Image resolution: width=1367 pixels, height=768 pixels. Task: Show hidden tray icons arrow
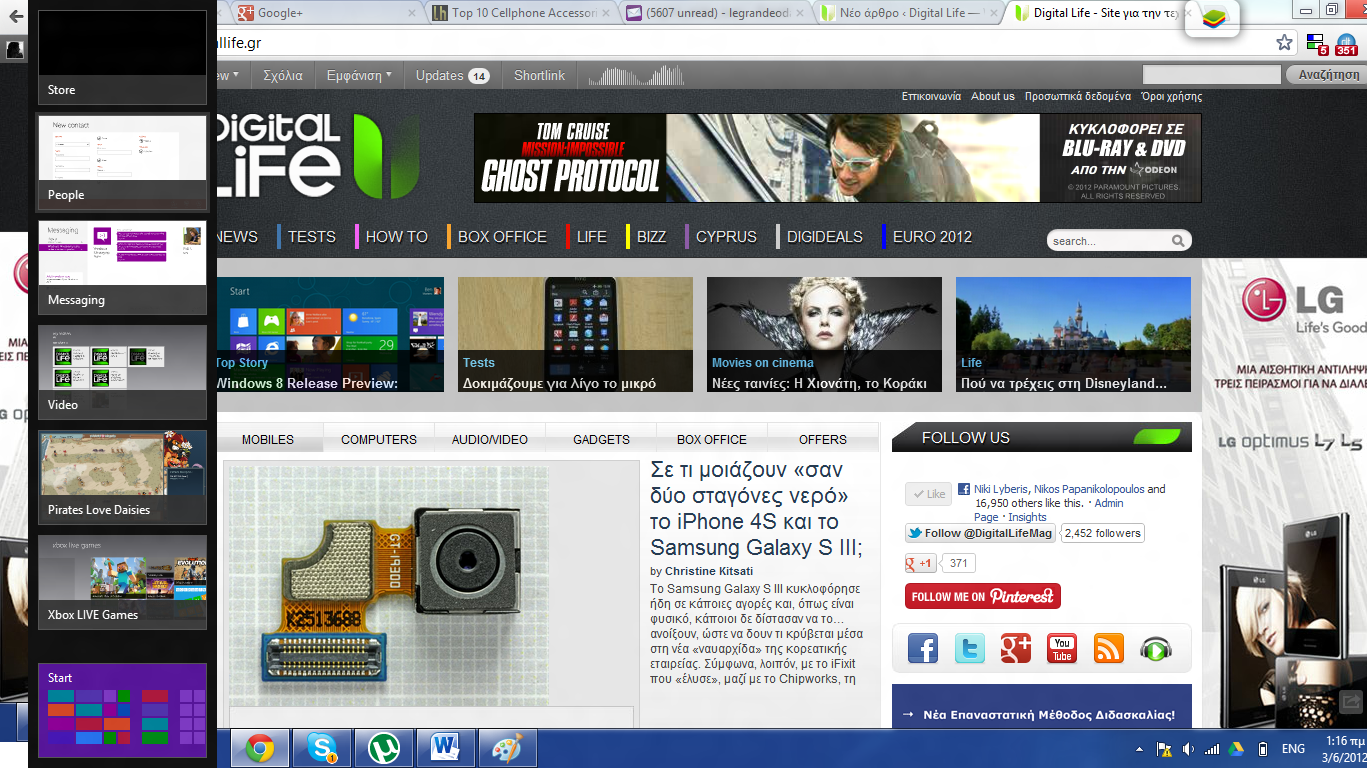pyautogui.click(x=1140, y=749)
